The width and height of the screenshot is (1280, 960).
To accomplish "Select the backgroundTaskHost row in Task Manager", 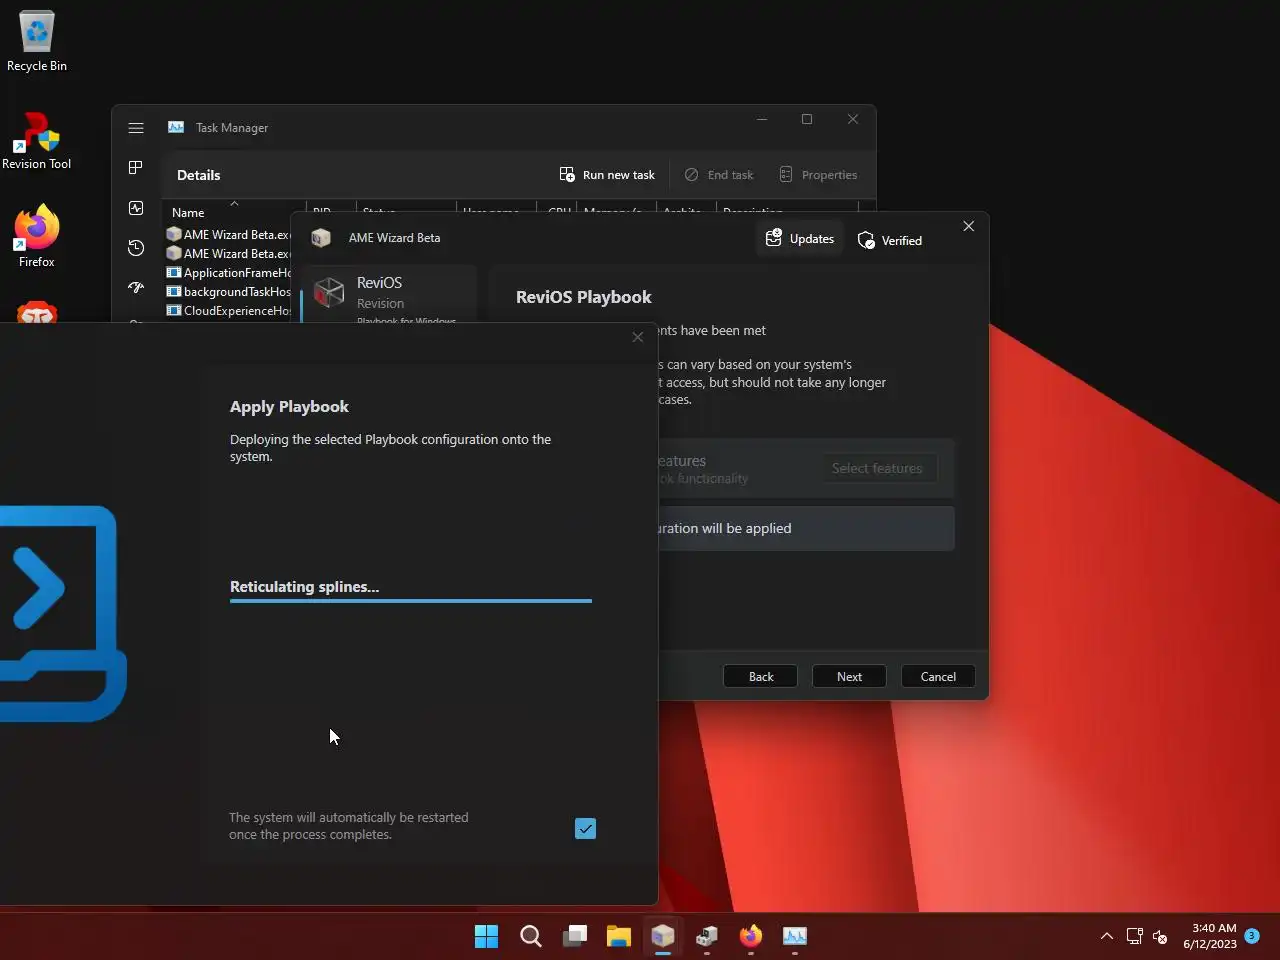I will (228, 291).
